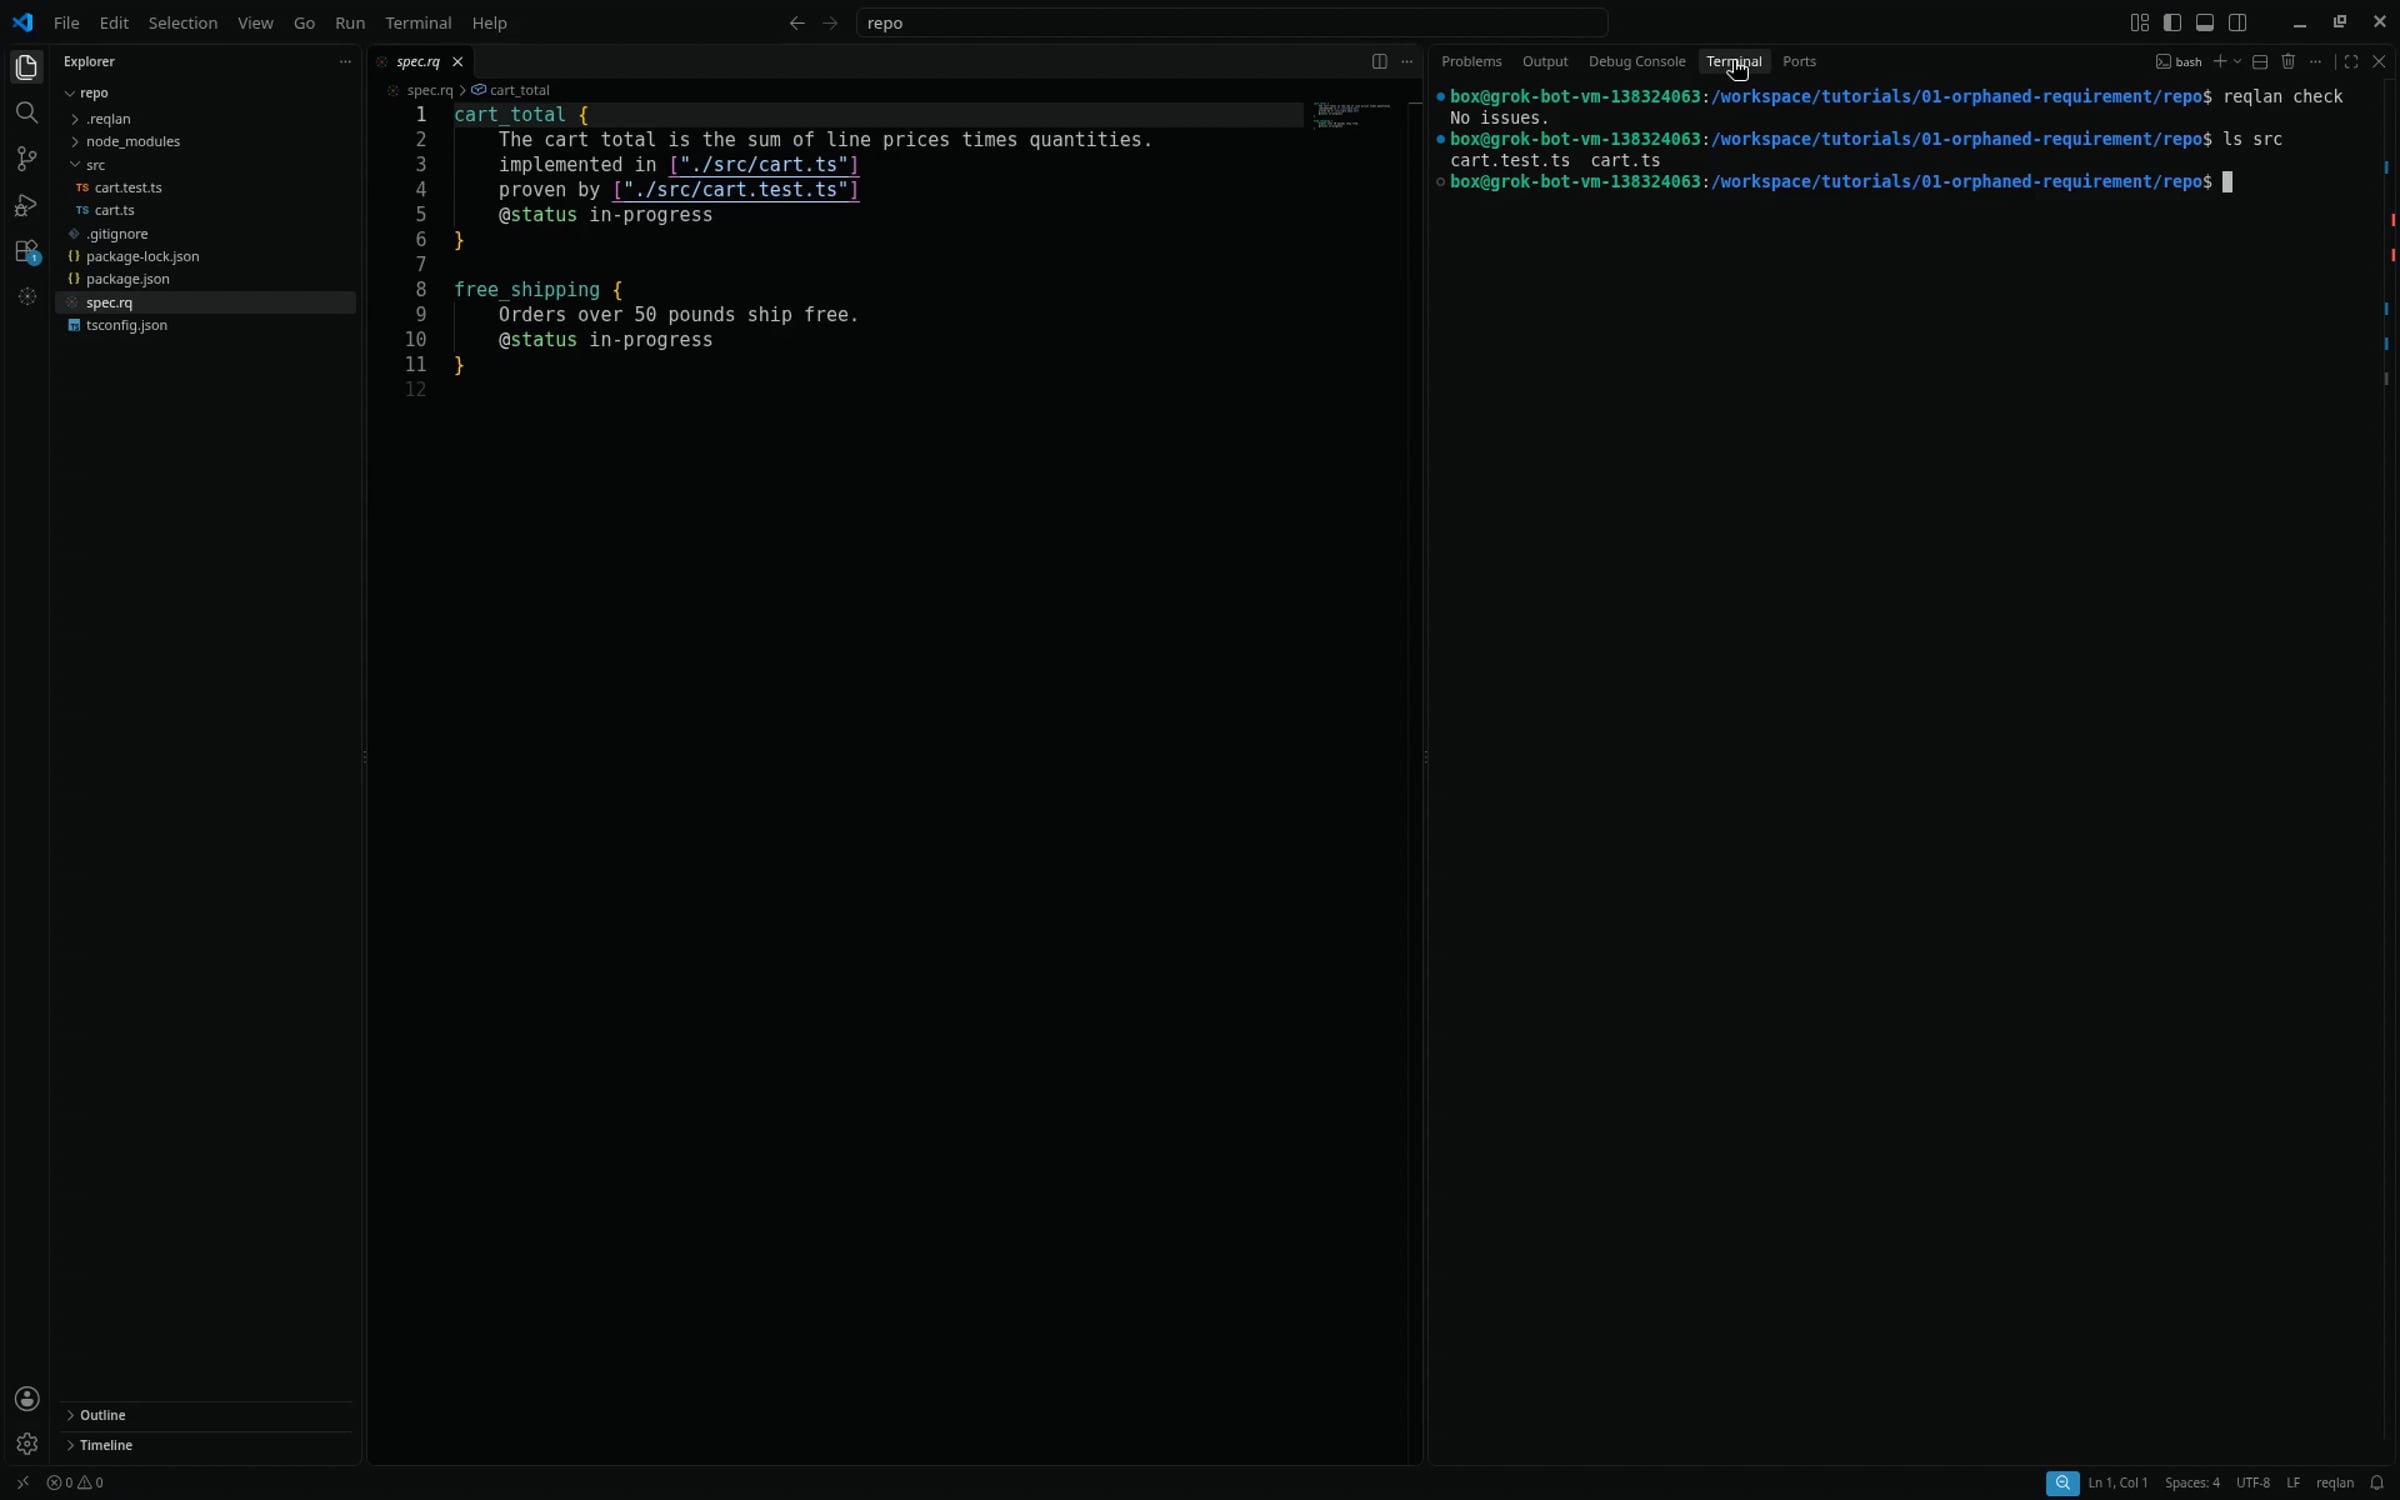This screenshot has width=2400, height=1500.
Task: Open the Go menu
Action: (304, 23)
